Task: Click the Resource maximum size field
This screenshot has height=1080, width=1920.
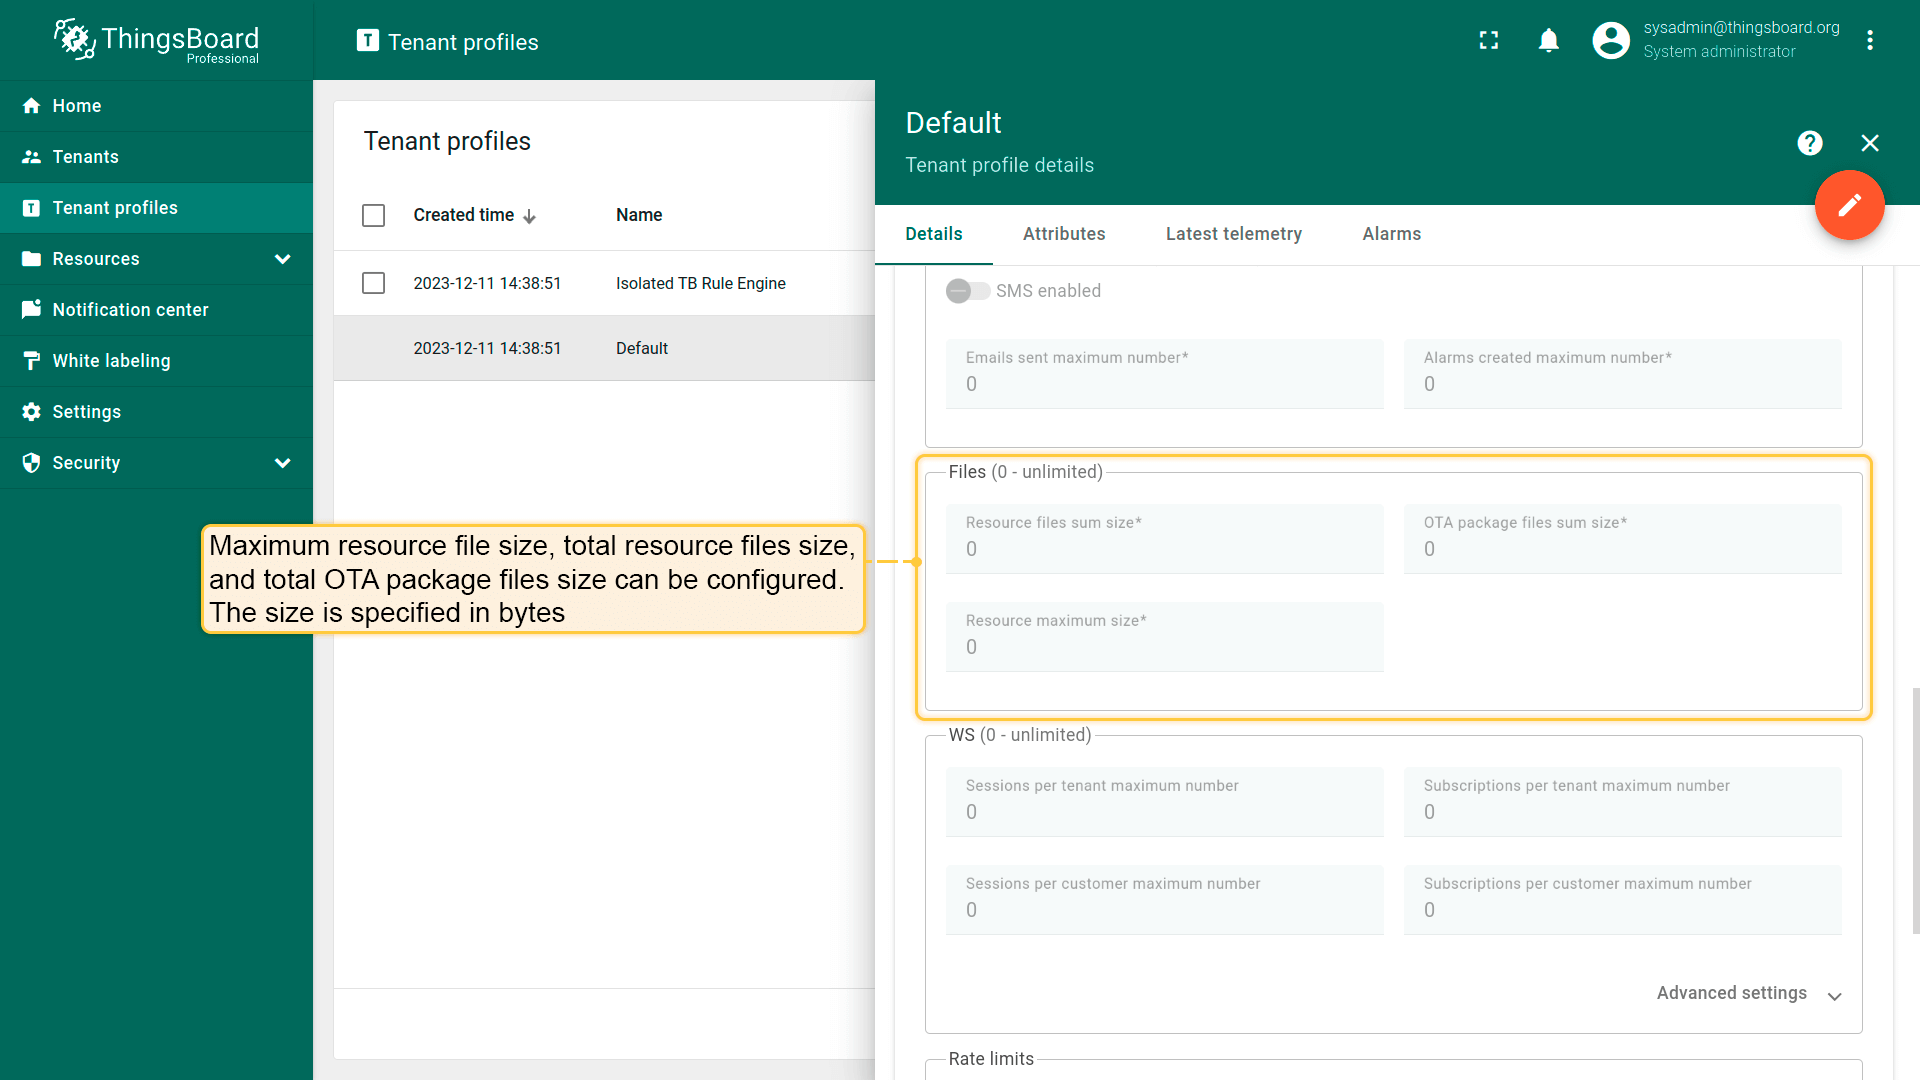Action: point(1164,637)
